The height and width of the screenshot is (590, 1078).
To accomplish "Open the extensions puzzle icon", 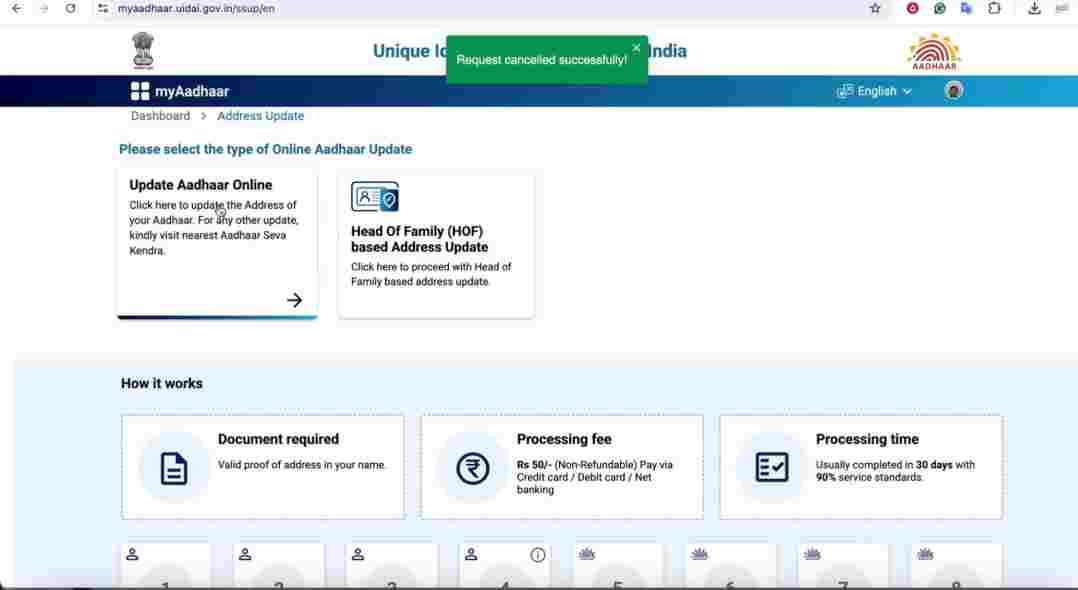I will pyautogui.click(x=993, y=9).
